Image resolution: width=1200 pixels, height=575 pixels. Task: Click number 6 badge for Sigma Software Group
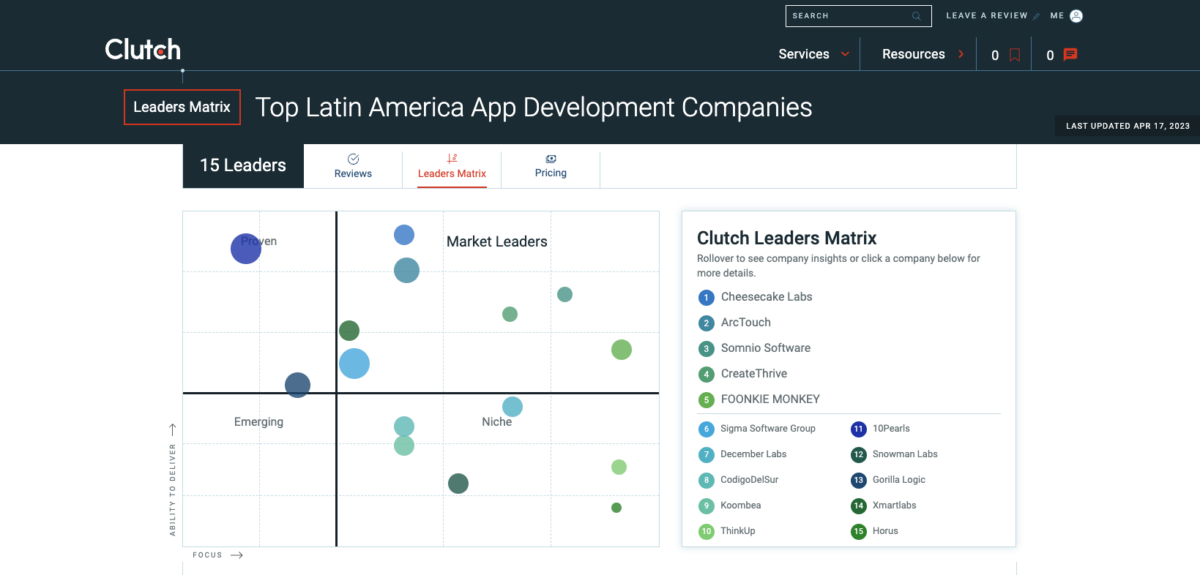click(x=706, y=429)
